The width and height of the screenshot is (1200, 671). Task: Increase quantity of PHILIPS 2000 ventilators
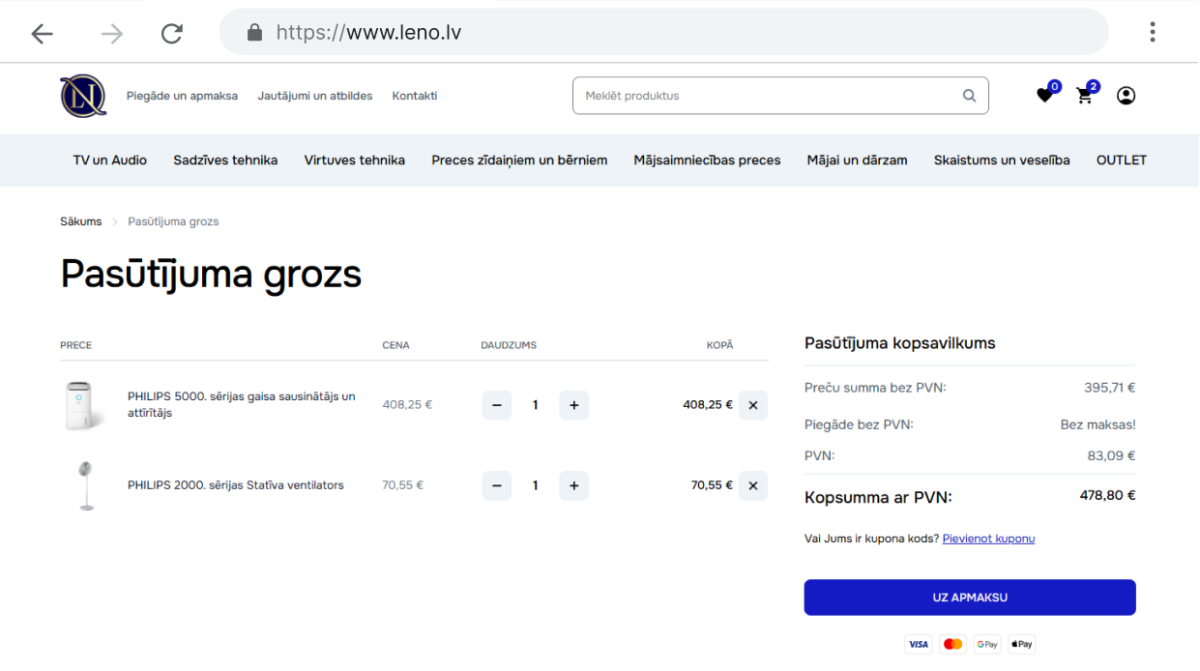point(574,485)
